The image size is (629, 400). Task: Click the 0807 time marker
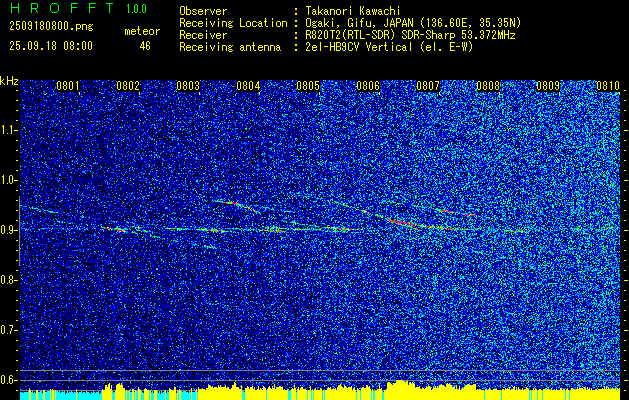click(x=428, y=86)
